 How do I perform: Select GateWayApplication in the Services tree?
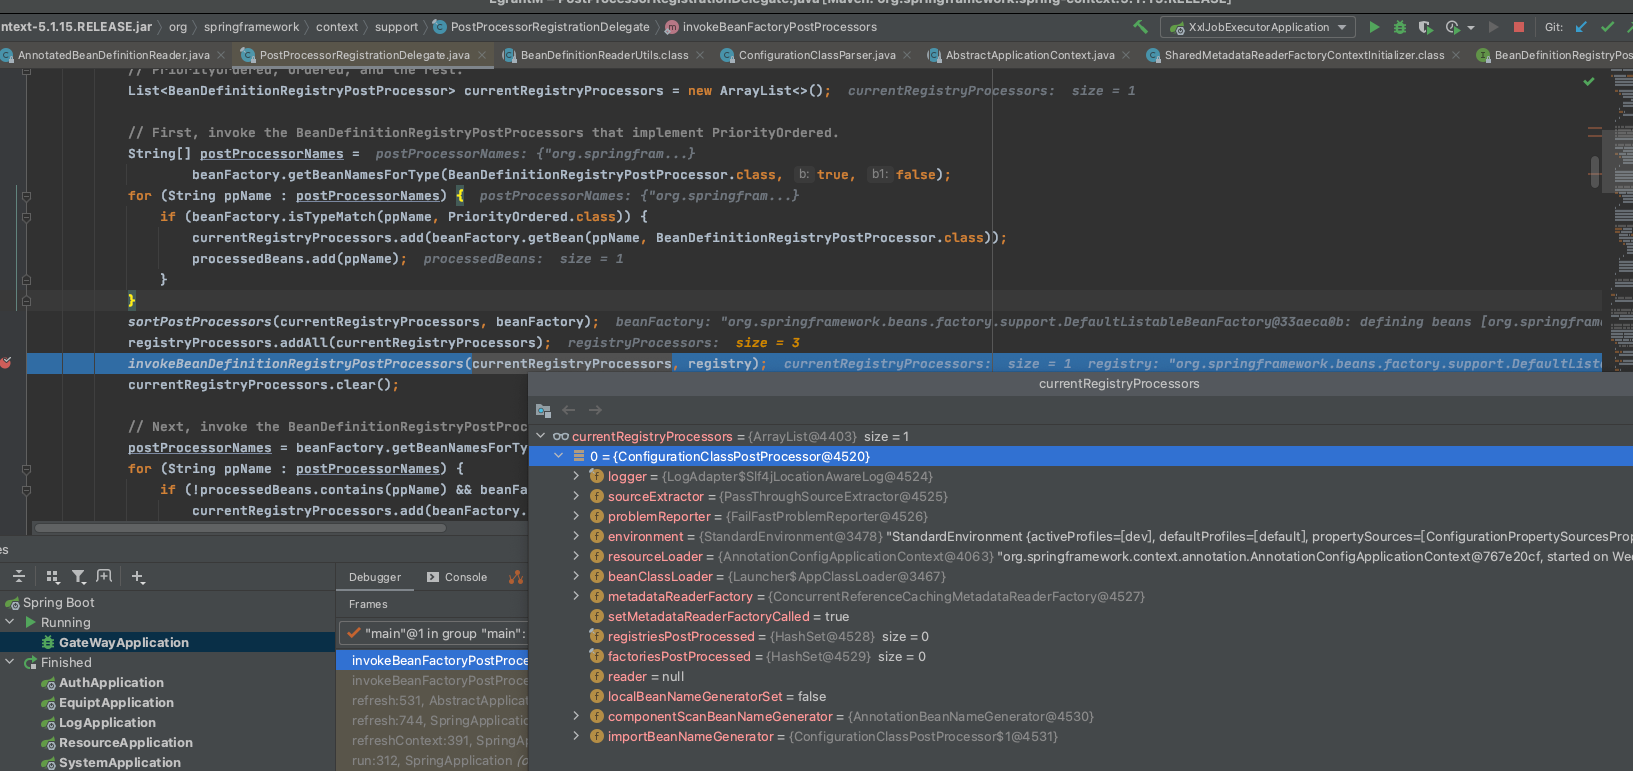(123, 642)
